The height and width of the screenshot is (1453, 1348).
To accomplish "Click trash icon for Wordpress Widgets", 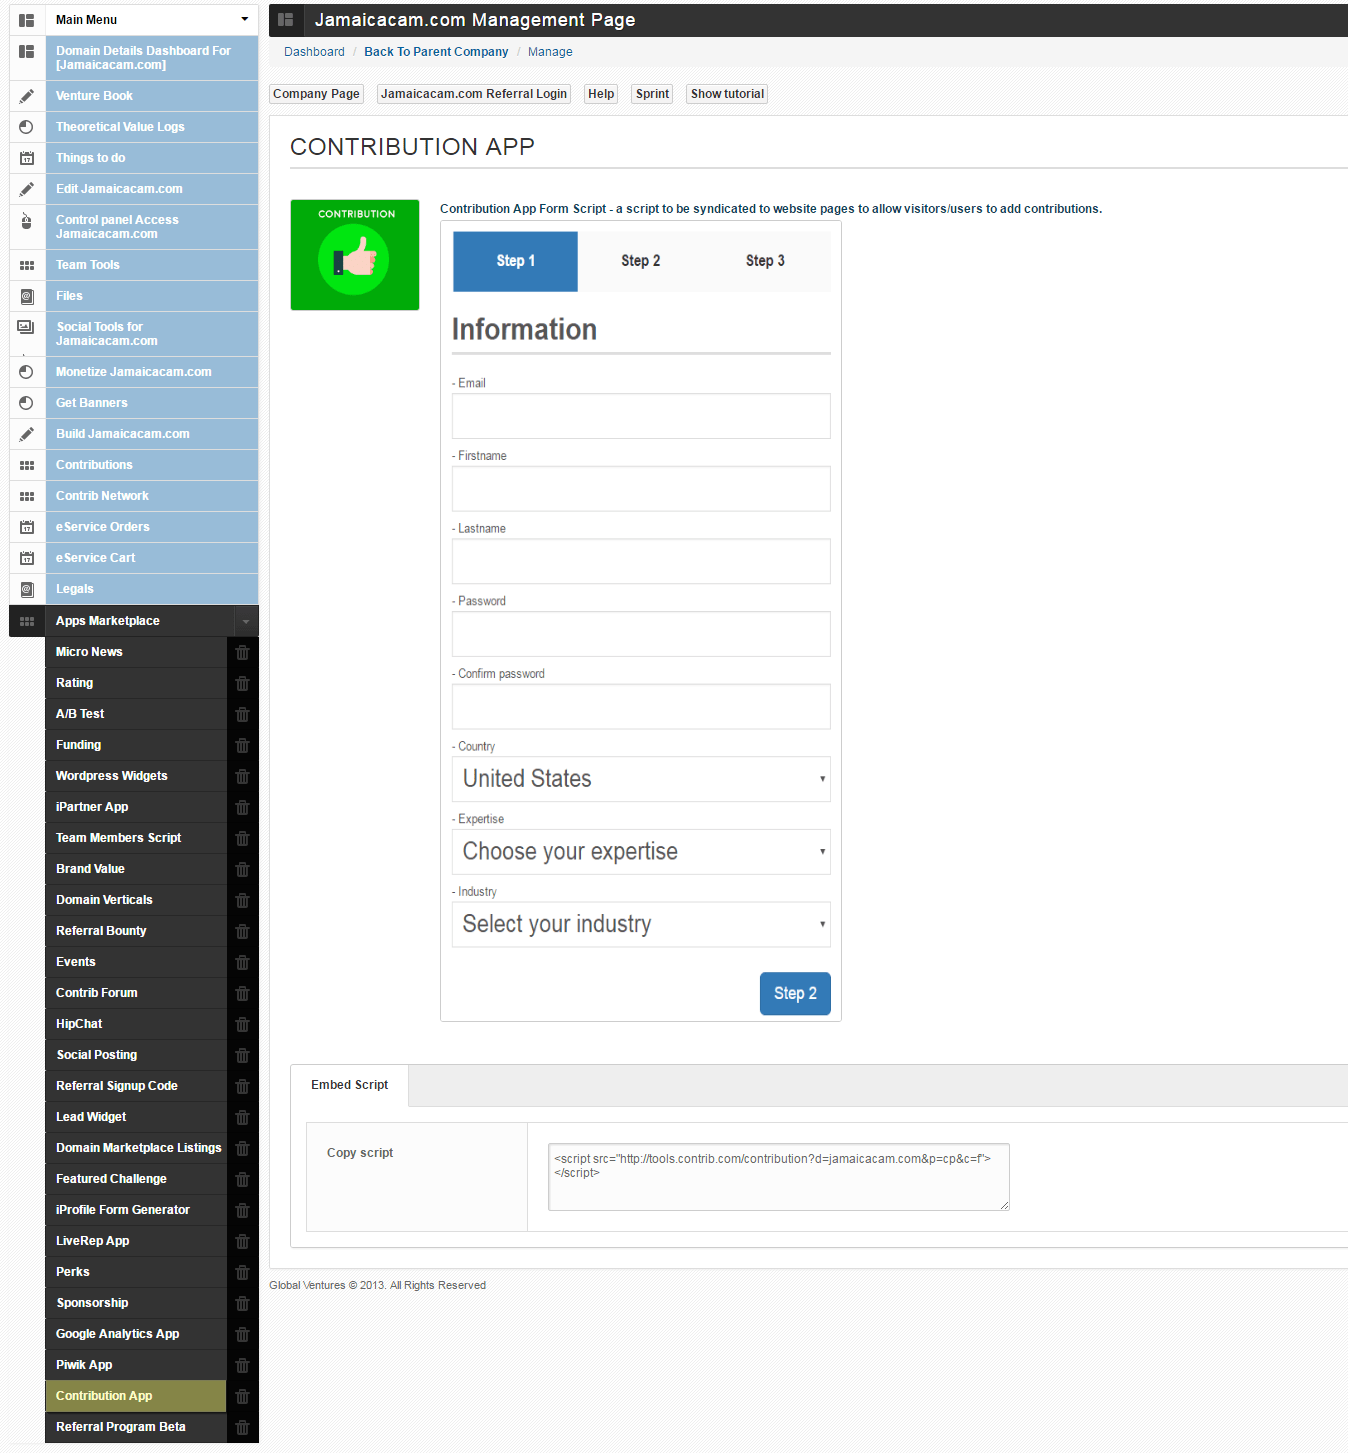I will pos(242,776).
